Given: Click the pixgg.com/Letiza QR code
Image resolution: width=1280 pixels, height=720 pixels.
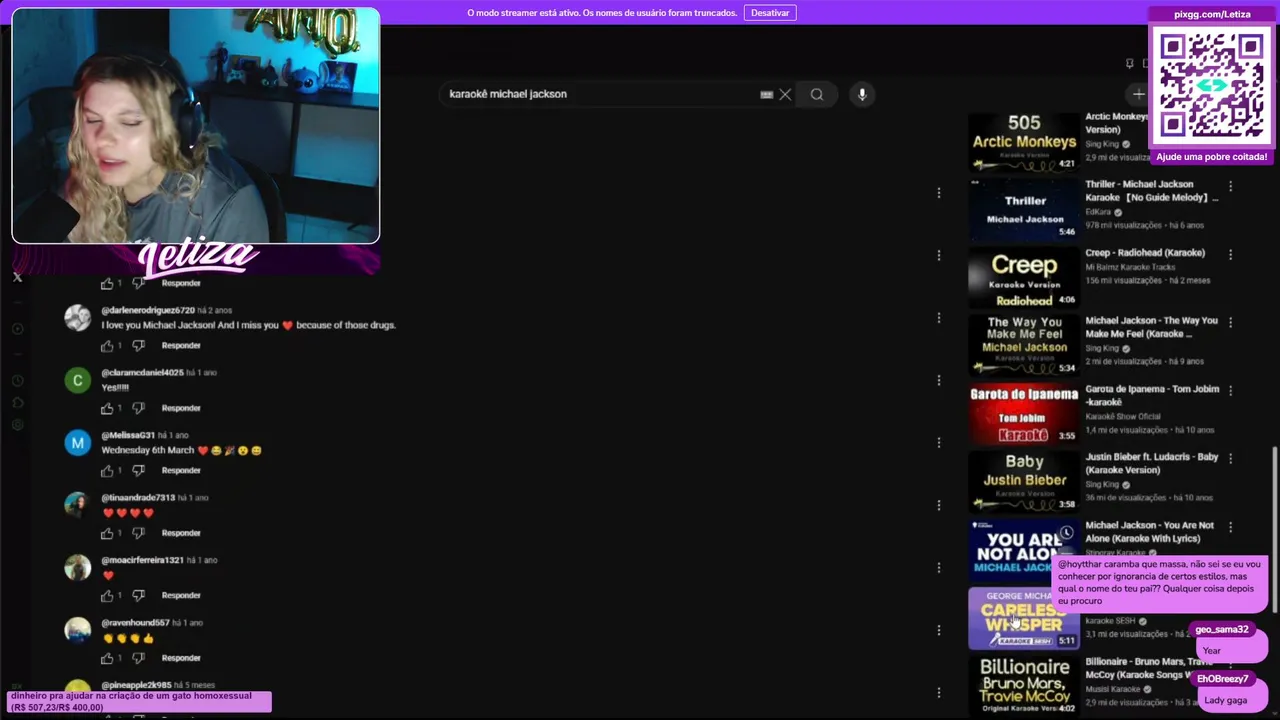Looking at the screenshot, I should pos(1212,86).
